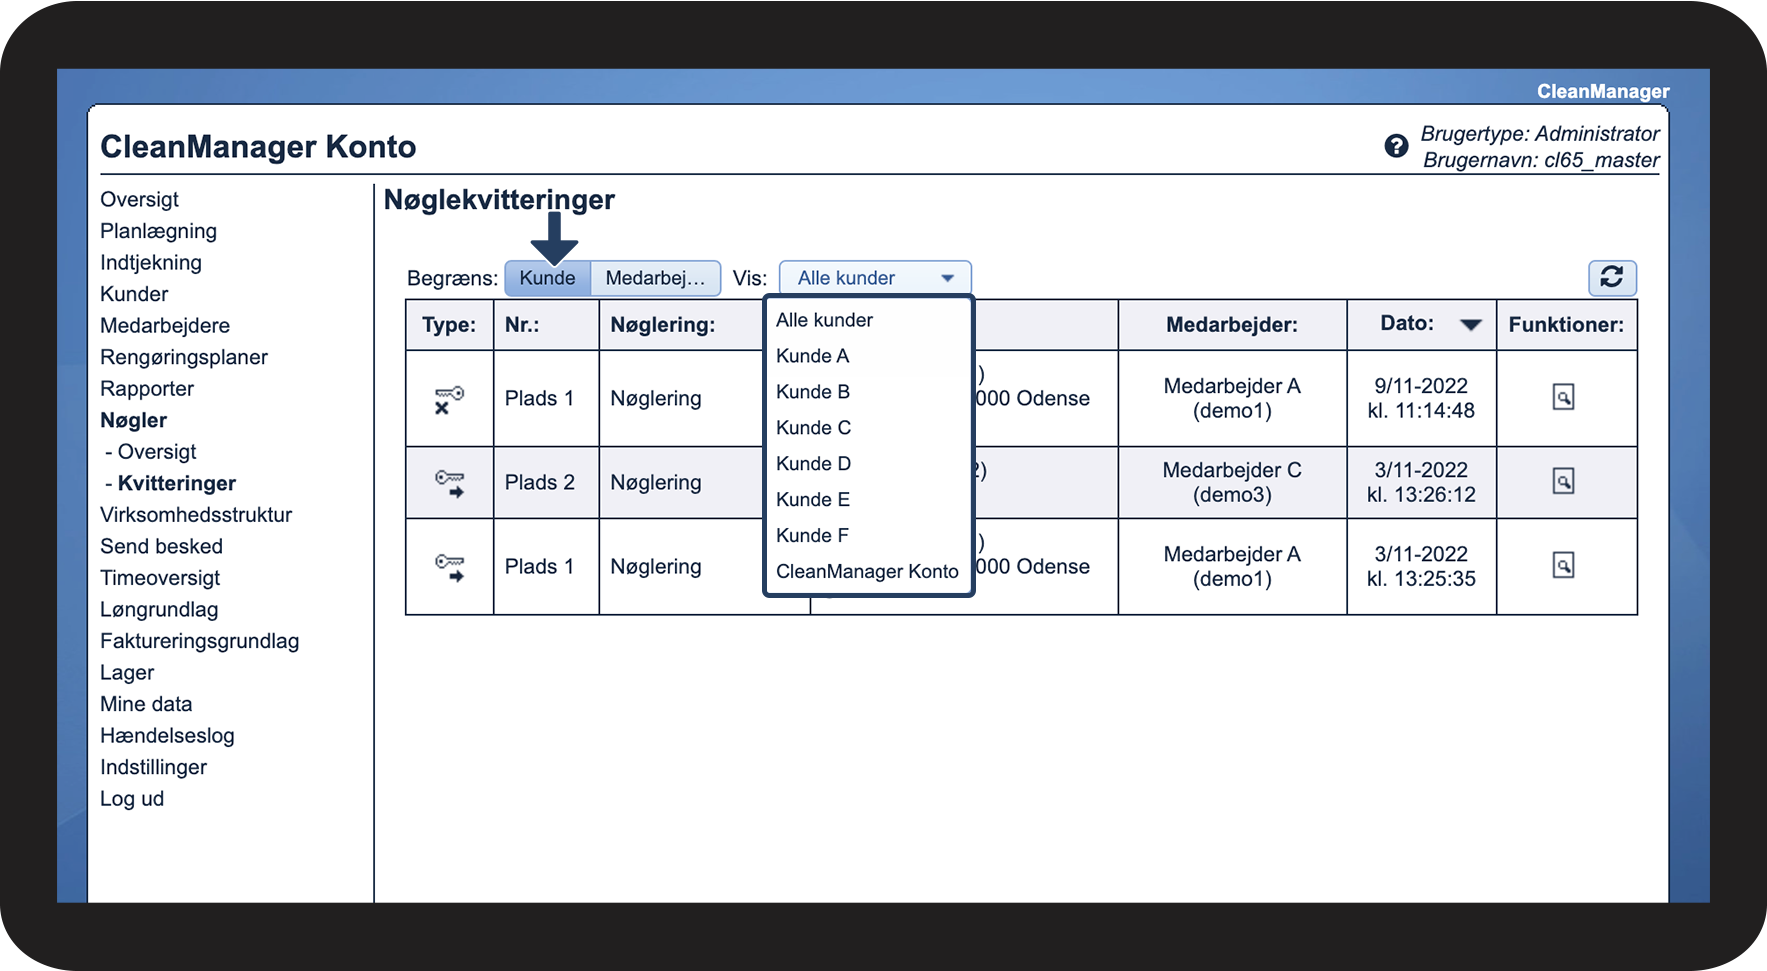Open Kunder page
Screen dimensions: 1767x971
click(x=134, y=294)
